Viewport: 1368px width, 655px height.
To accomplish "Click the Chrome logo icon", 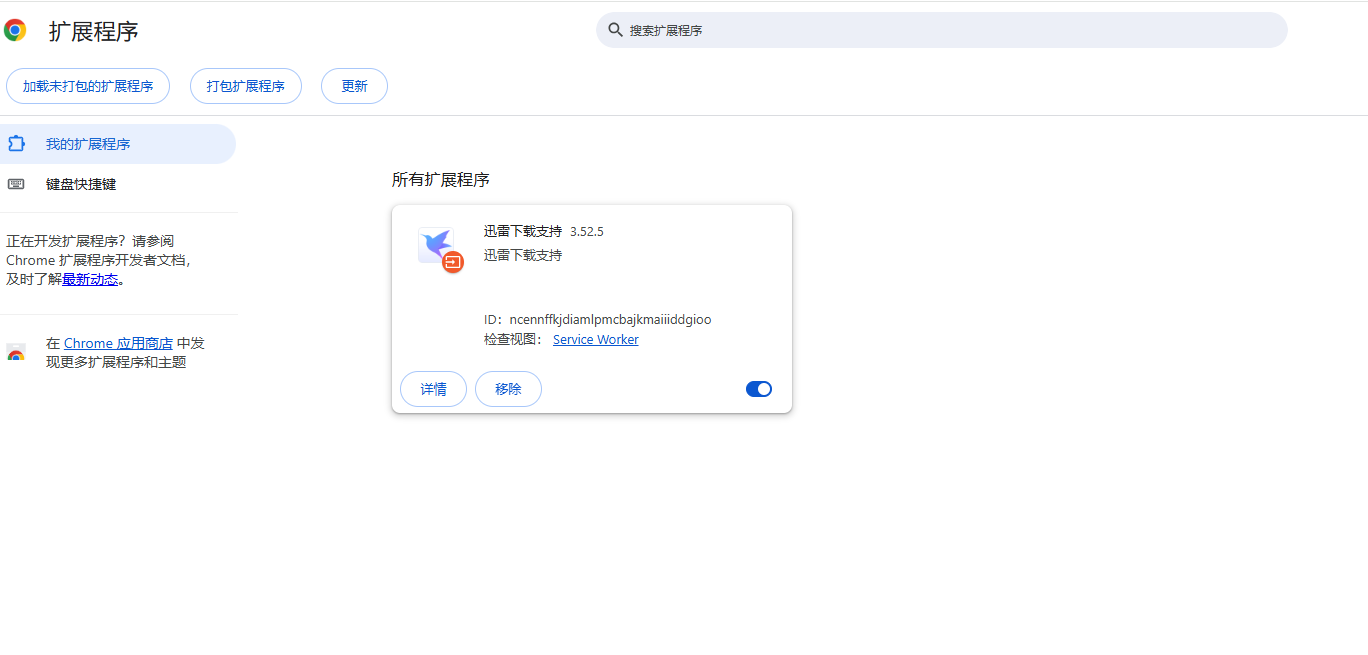I will [15, 30].
